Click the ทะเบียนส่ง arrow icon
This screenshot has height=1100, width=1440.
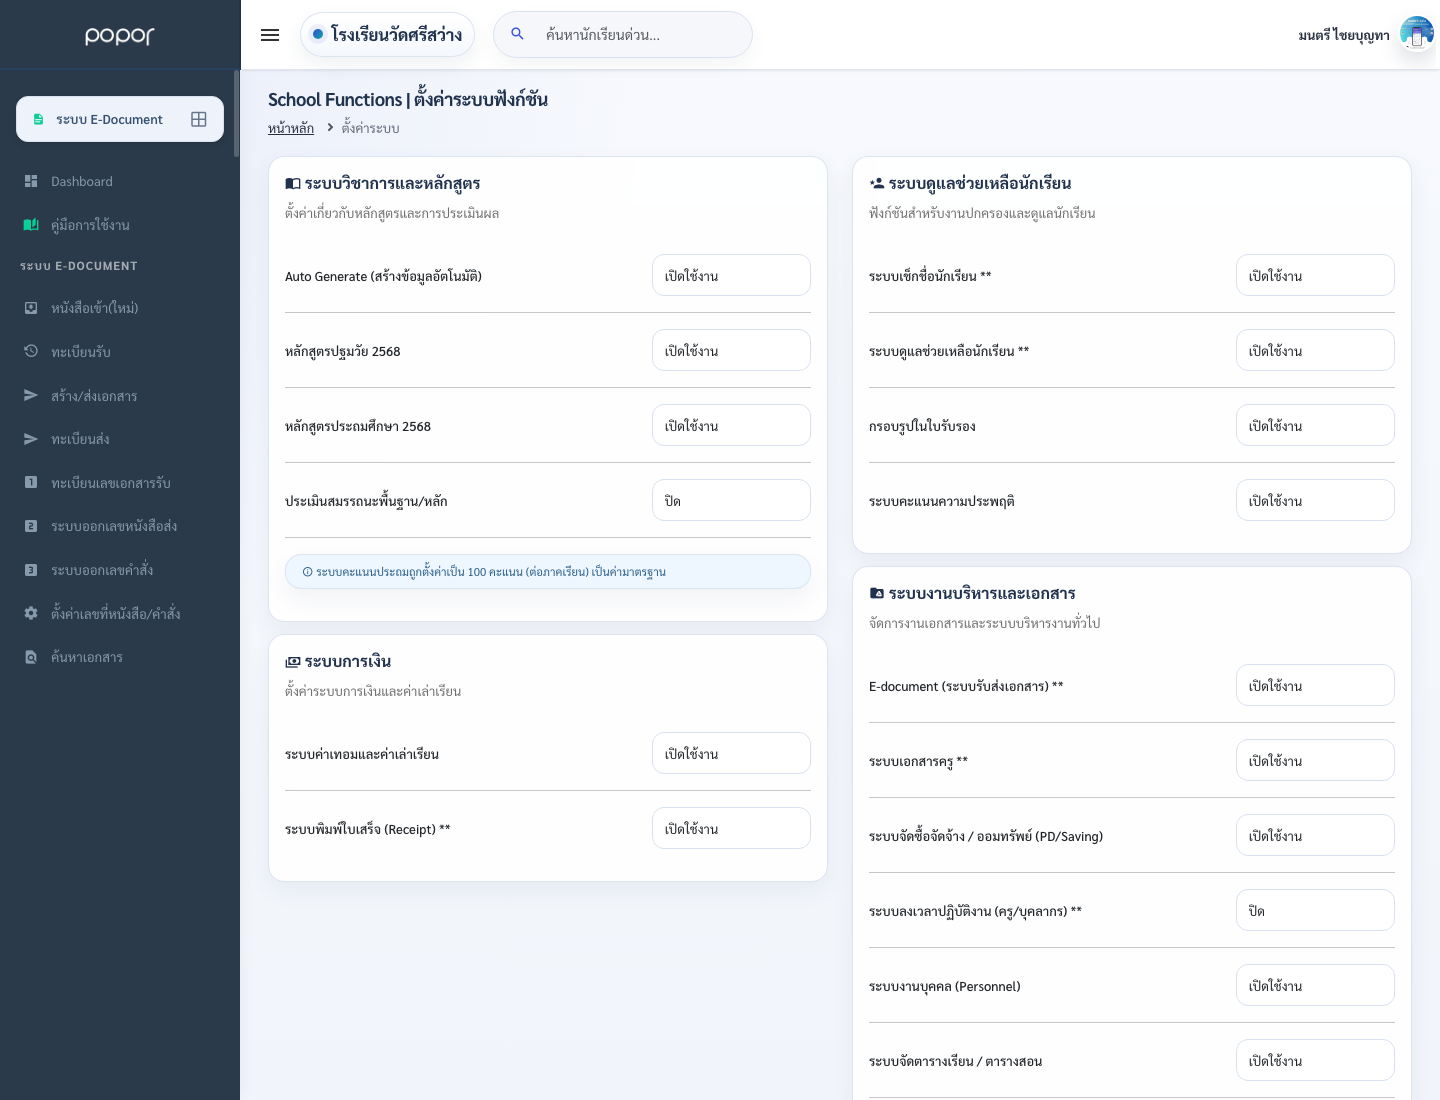(x=31, y=439)
